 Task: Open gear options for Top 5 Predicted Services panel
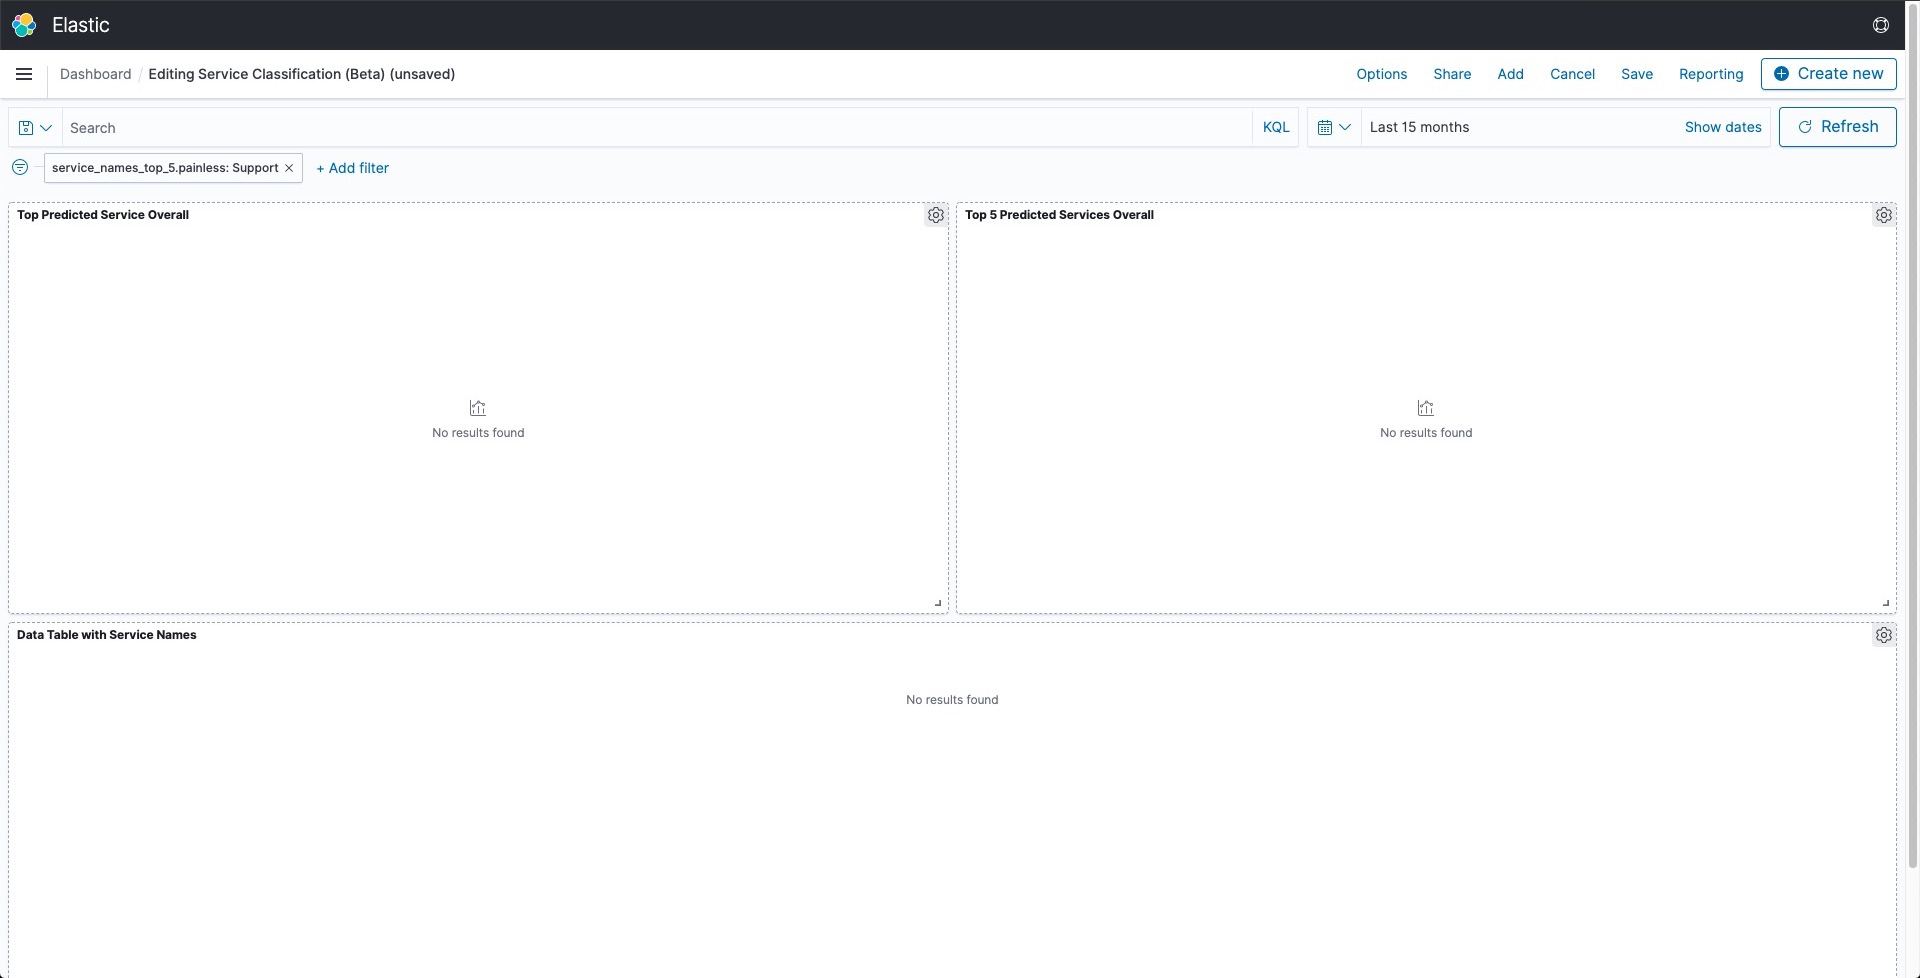coord(1884,215)
